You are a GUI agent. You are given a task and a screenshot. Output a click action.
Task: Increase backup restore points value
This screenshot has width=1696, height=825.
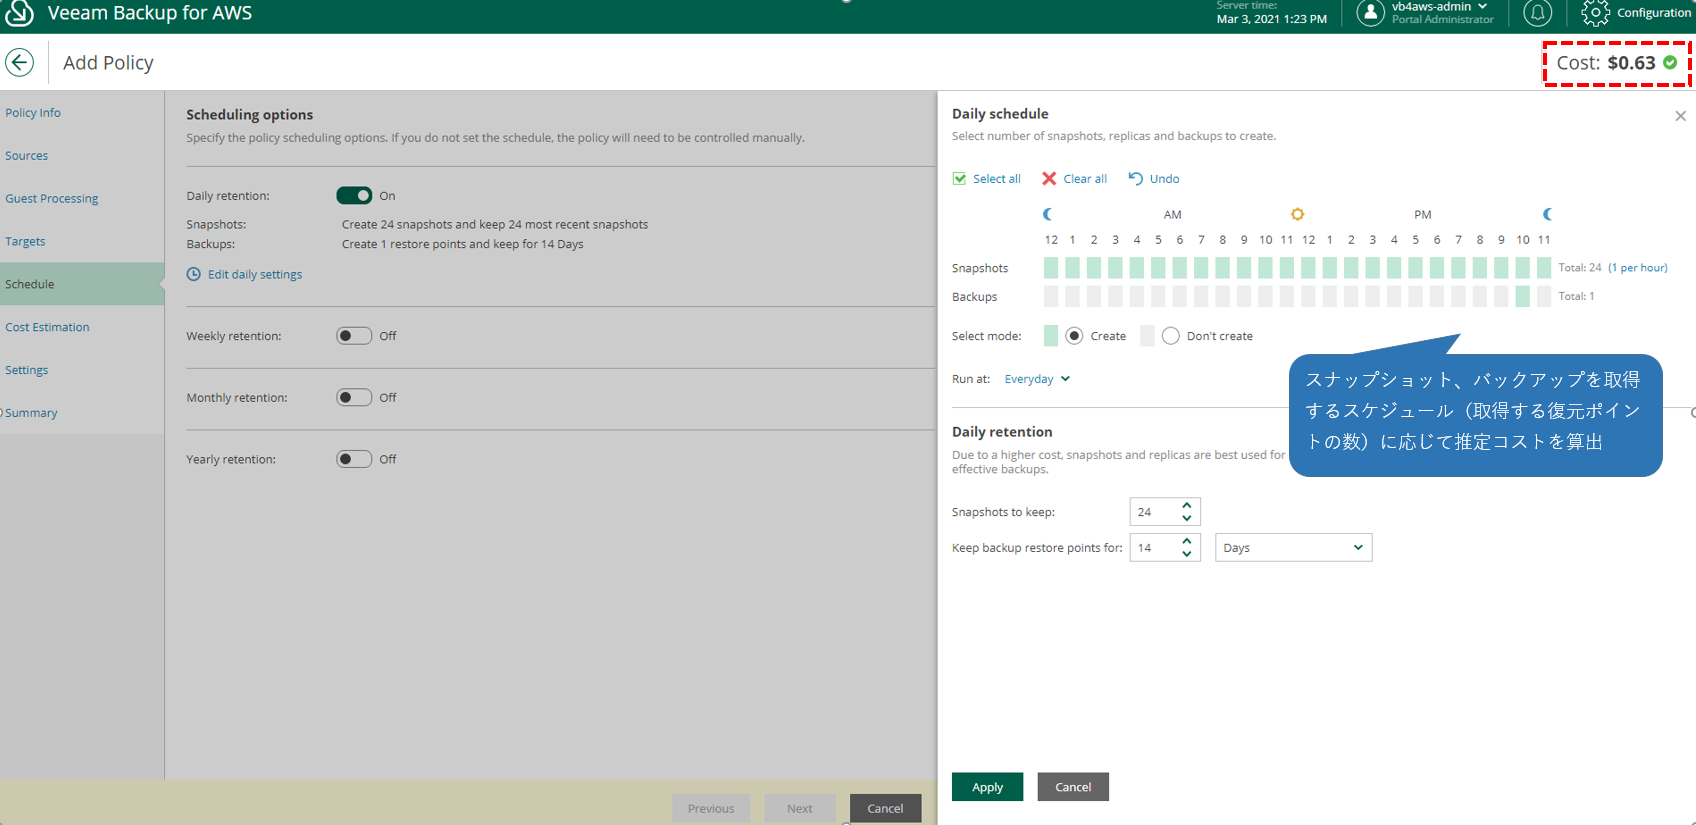(1187, 541)
